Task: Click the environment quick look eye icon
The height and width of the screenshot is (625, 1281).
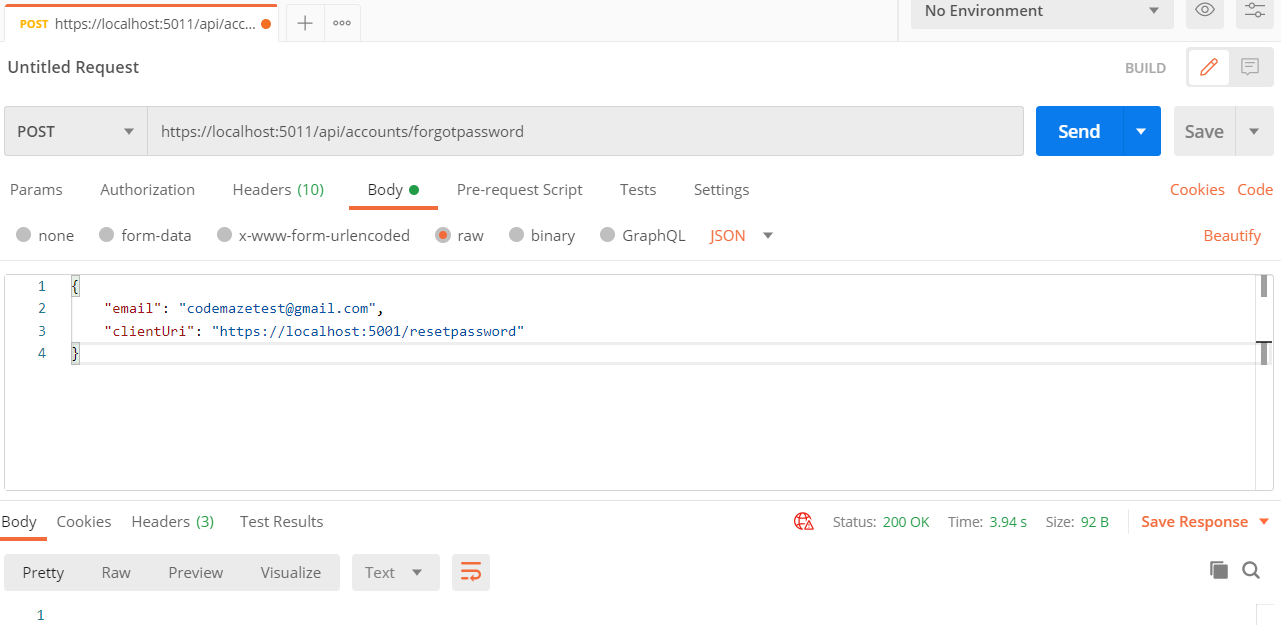Action: point(1205,11)
